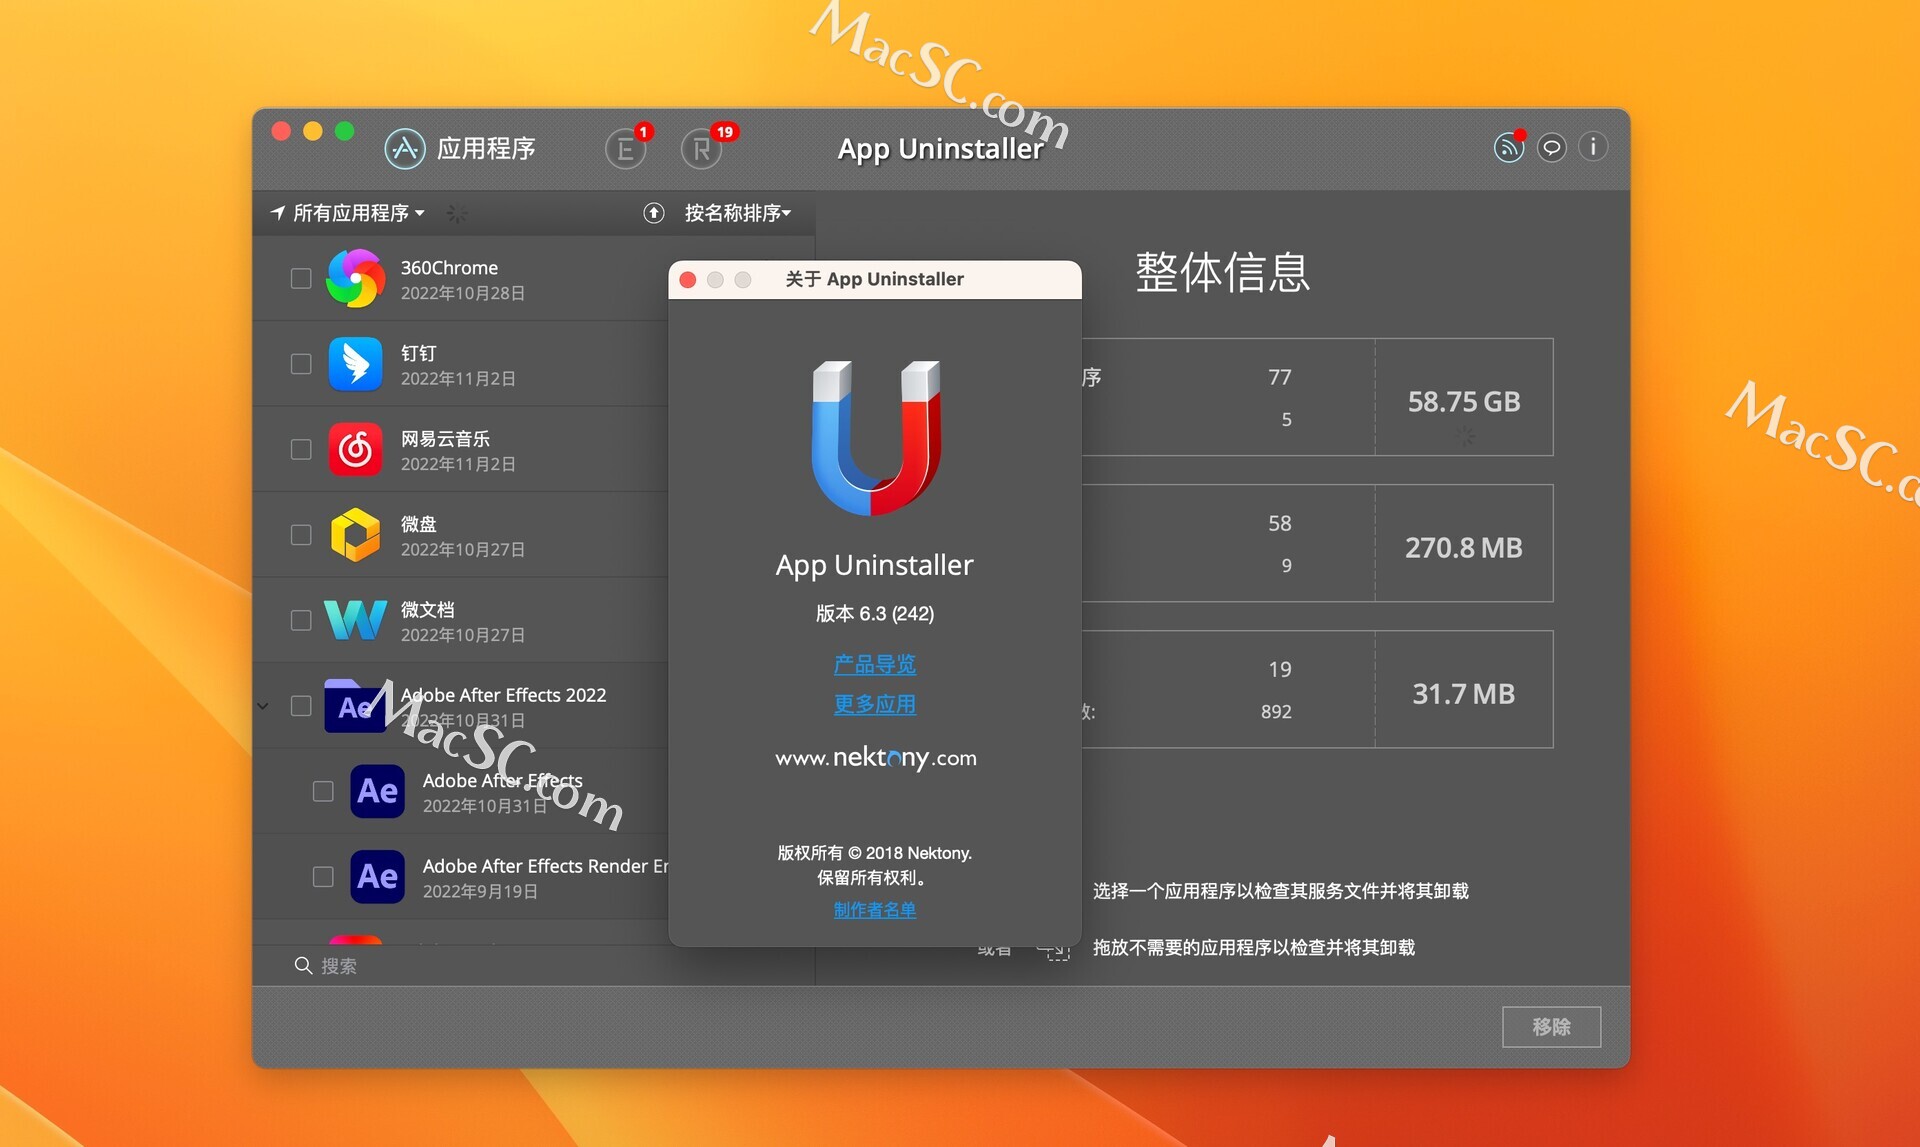Check the 钉钉 checkbox
This screenshot has height=1147, width=1920.
301,364
